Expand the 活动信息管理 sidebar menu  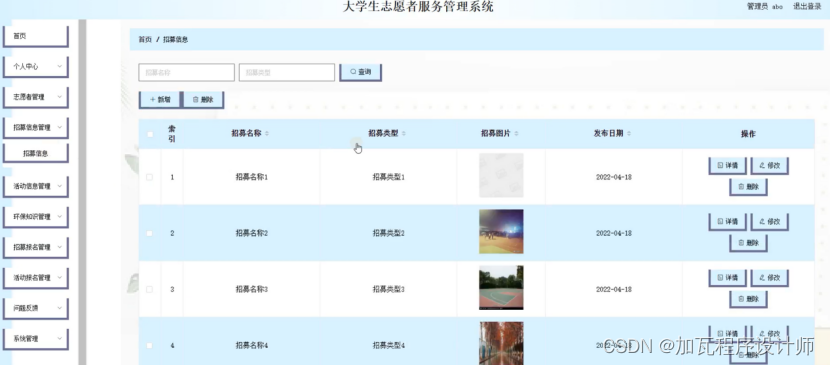coord(35,186)
